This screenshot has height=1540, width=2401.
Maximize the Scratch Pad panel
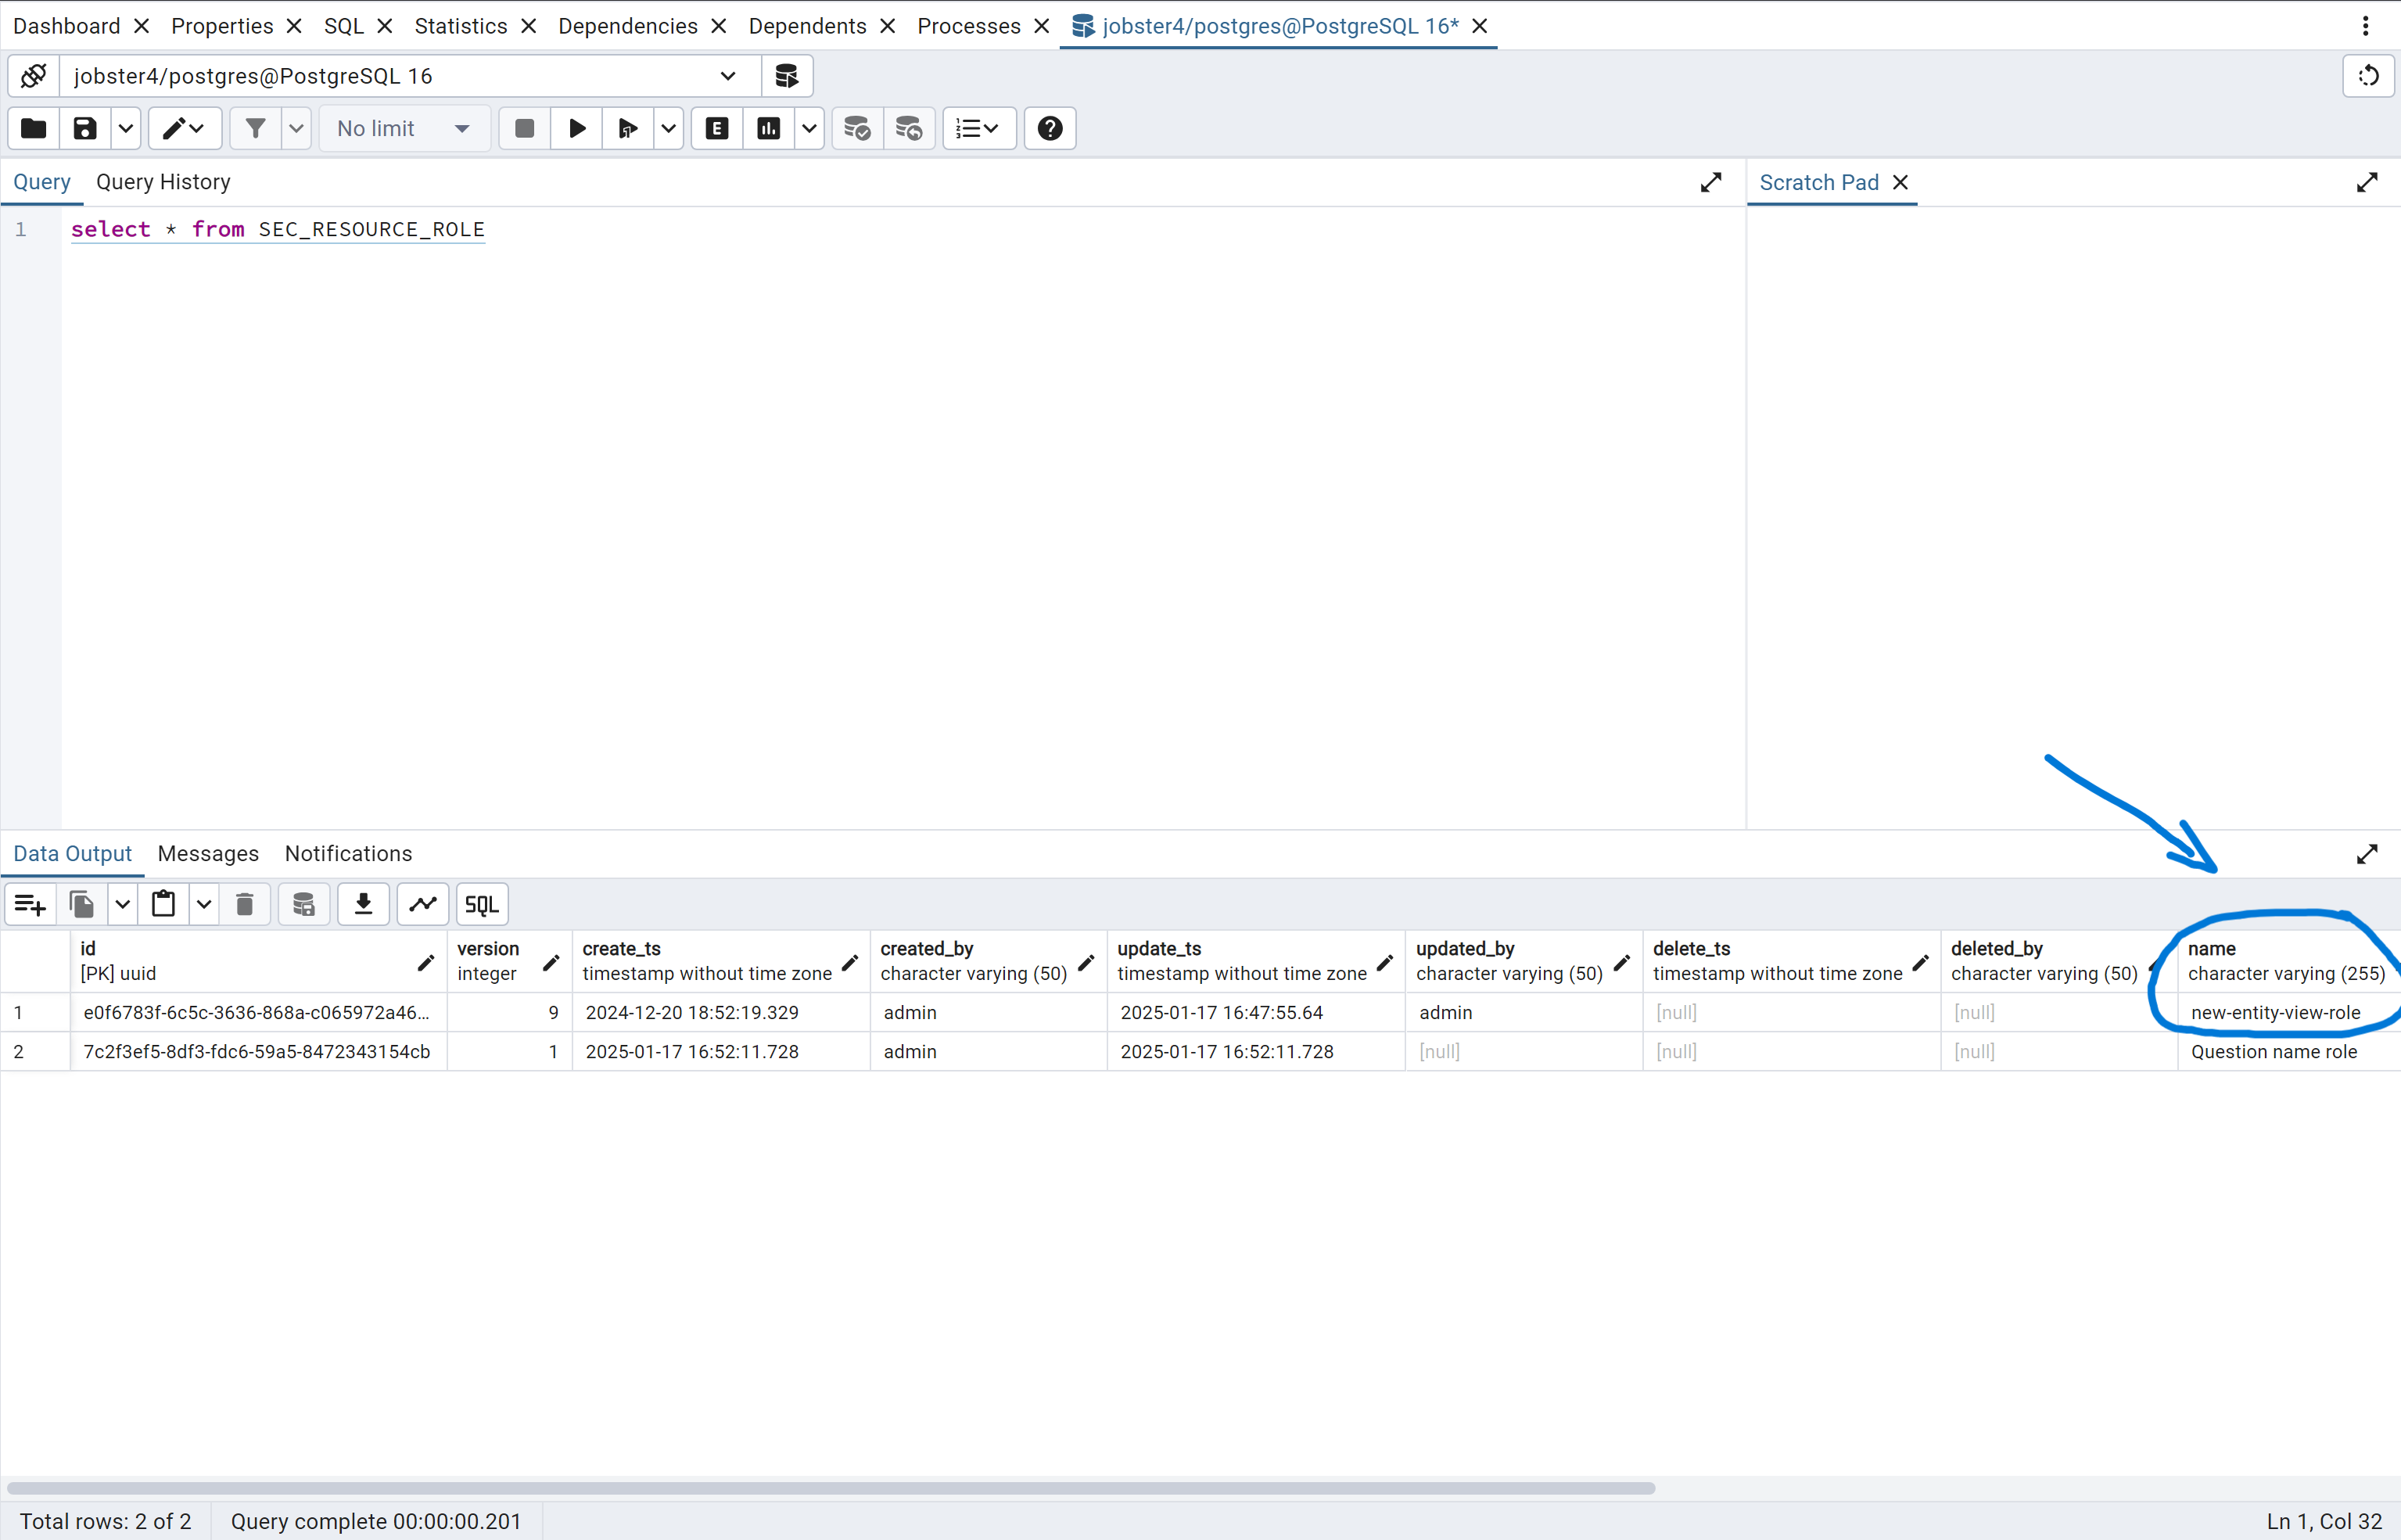(2367, 182)
